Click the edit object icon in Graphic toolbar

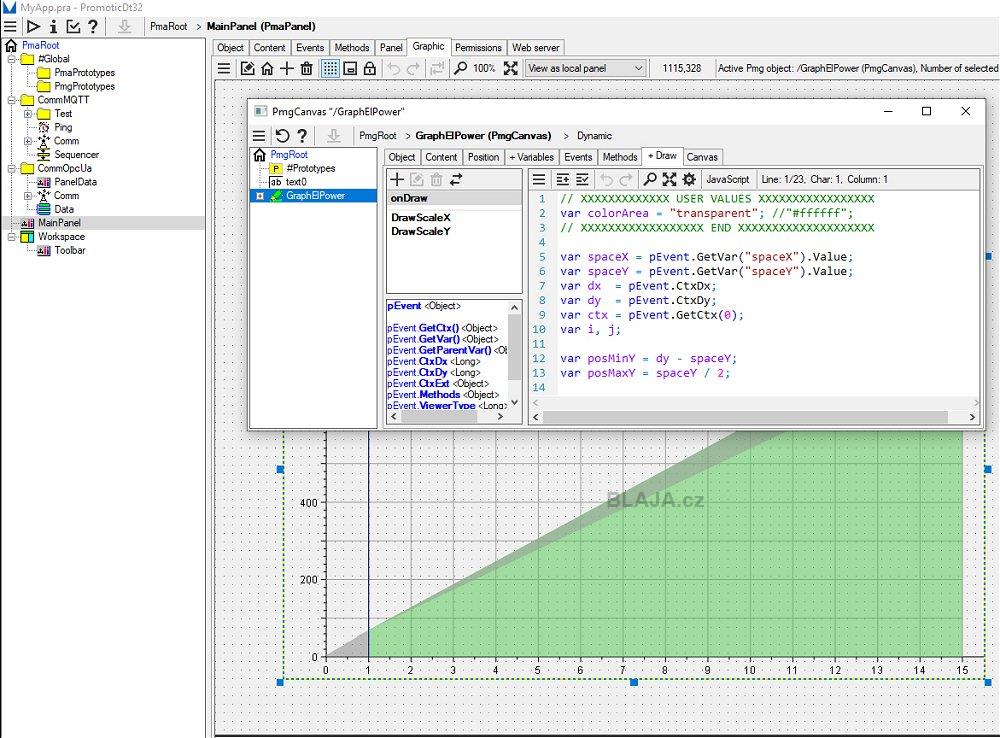[x=247, y=68]
